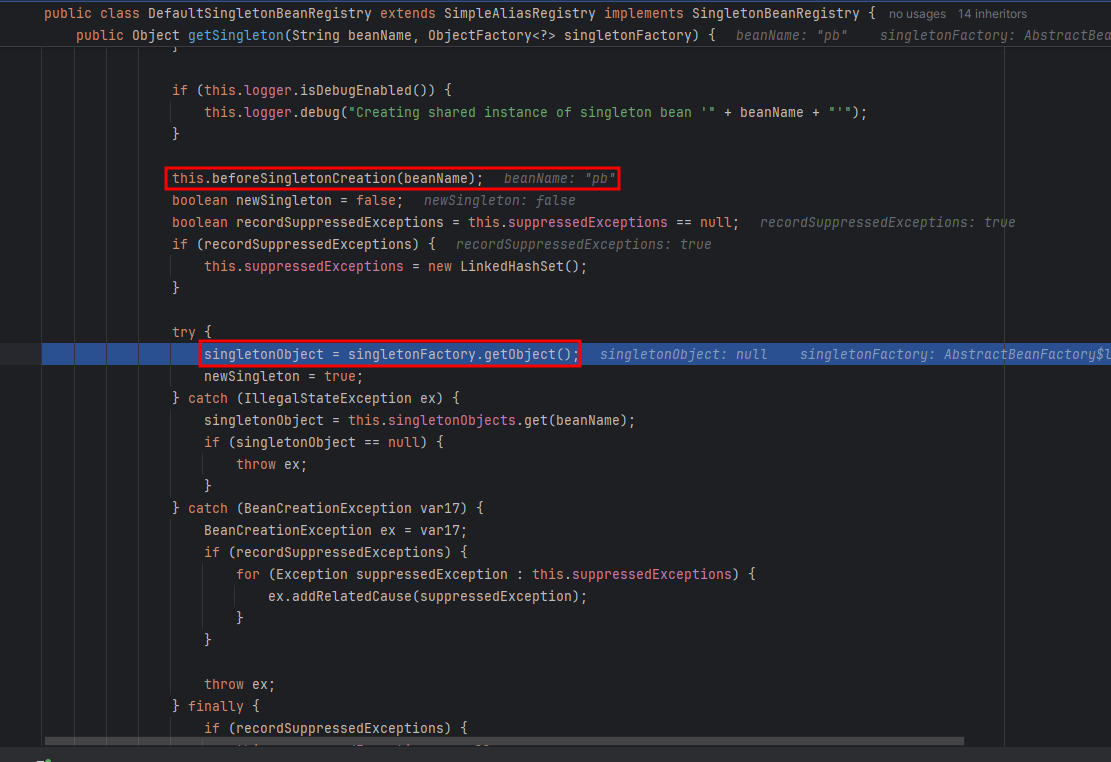Click the "BeanCreationException ex = var17" line
Screen dimensions: 1111x762
[335, 530]
